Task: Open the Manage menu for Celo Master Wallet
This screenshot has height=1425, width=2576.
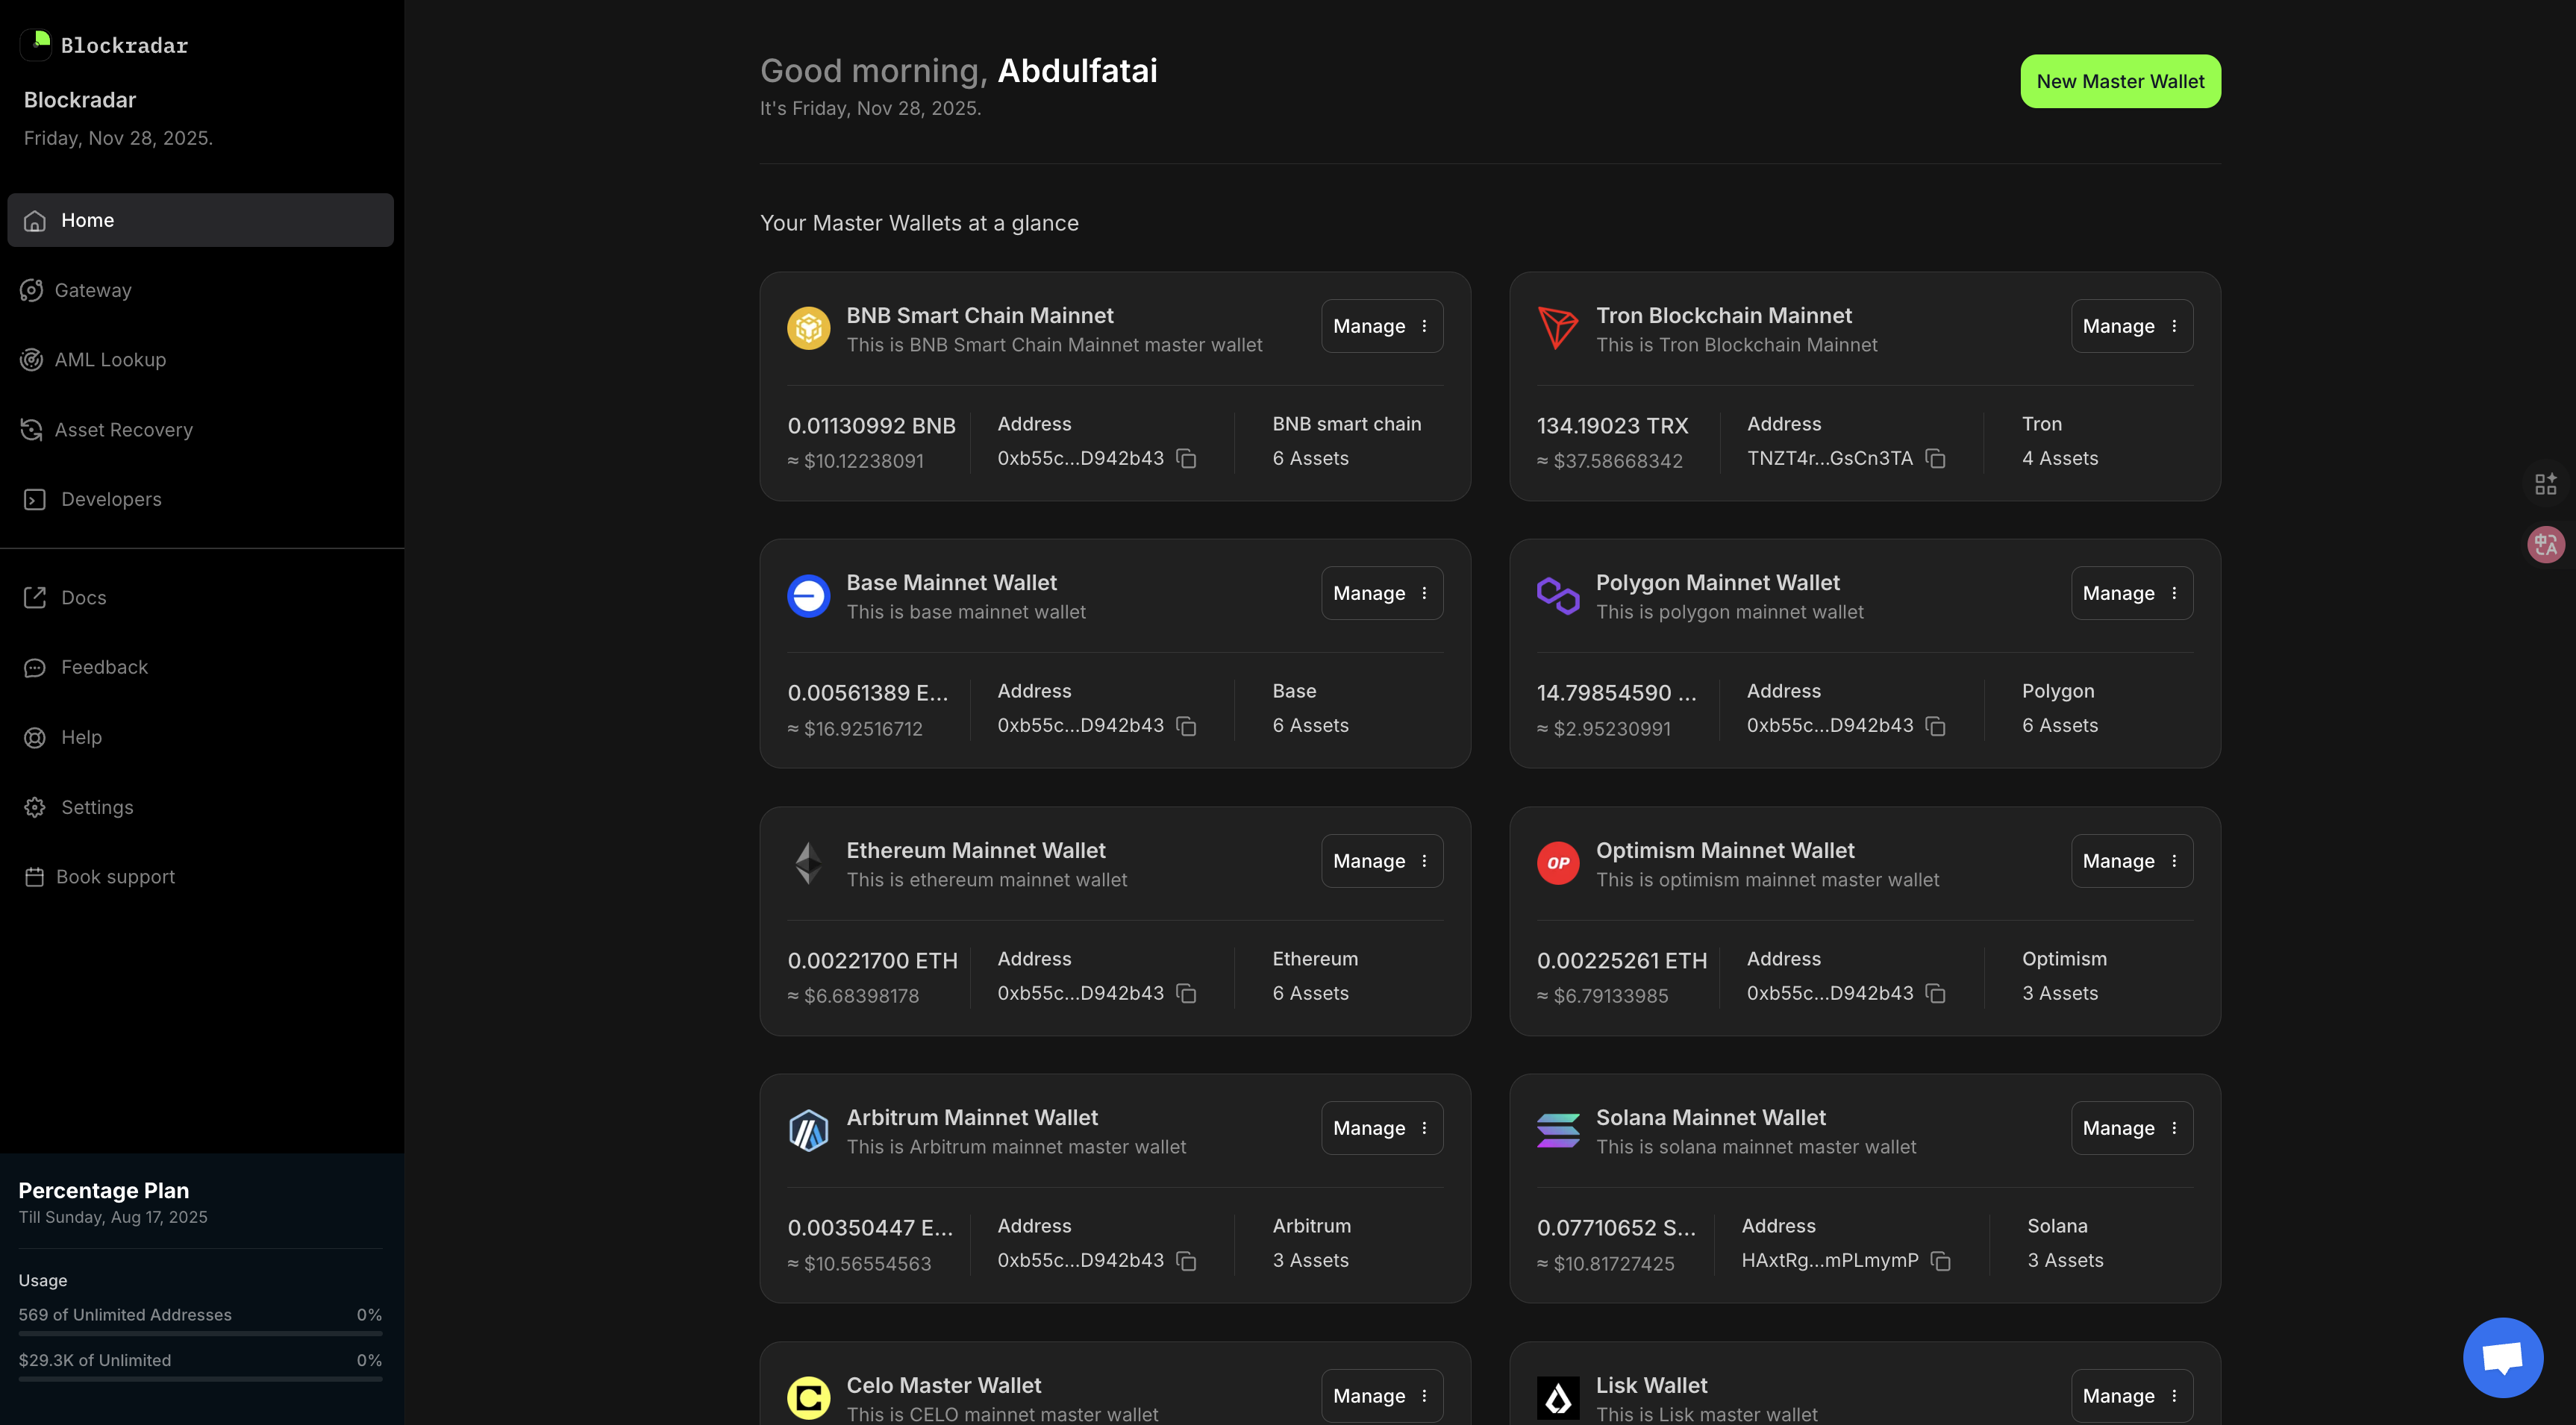Action: pyautogui.click(x=1381, y=1395)
